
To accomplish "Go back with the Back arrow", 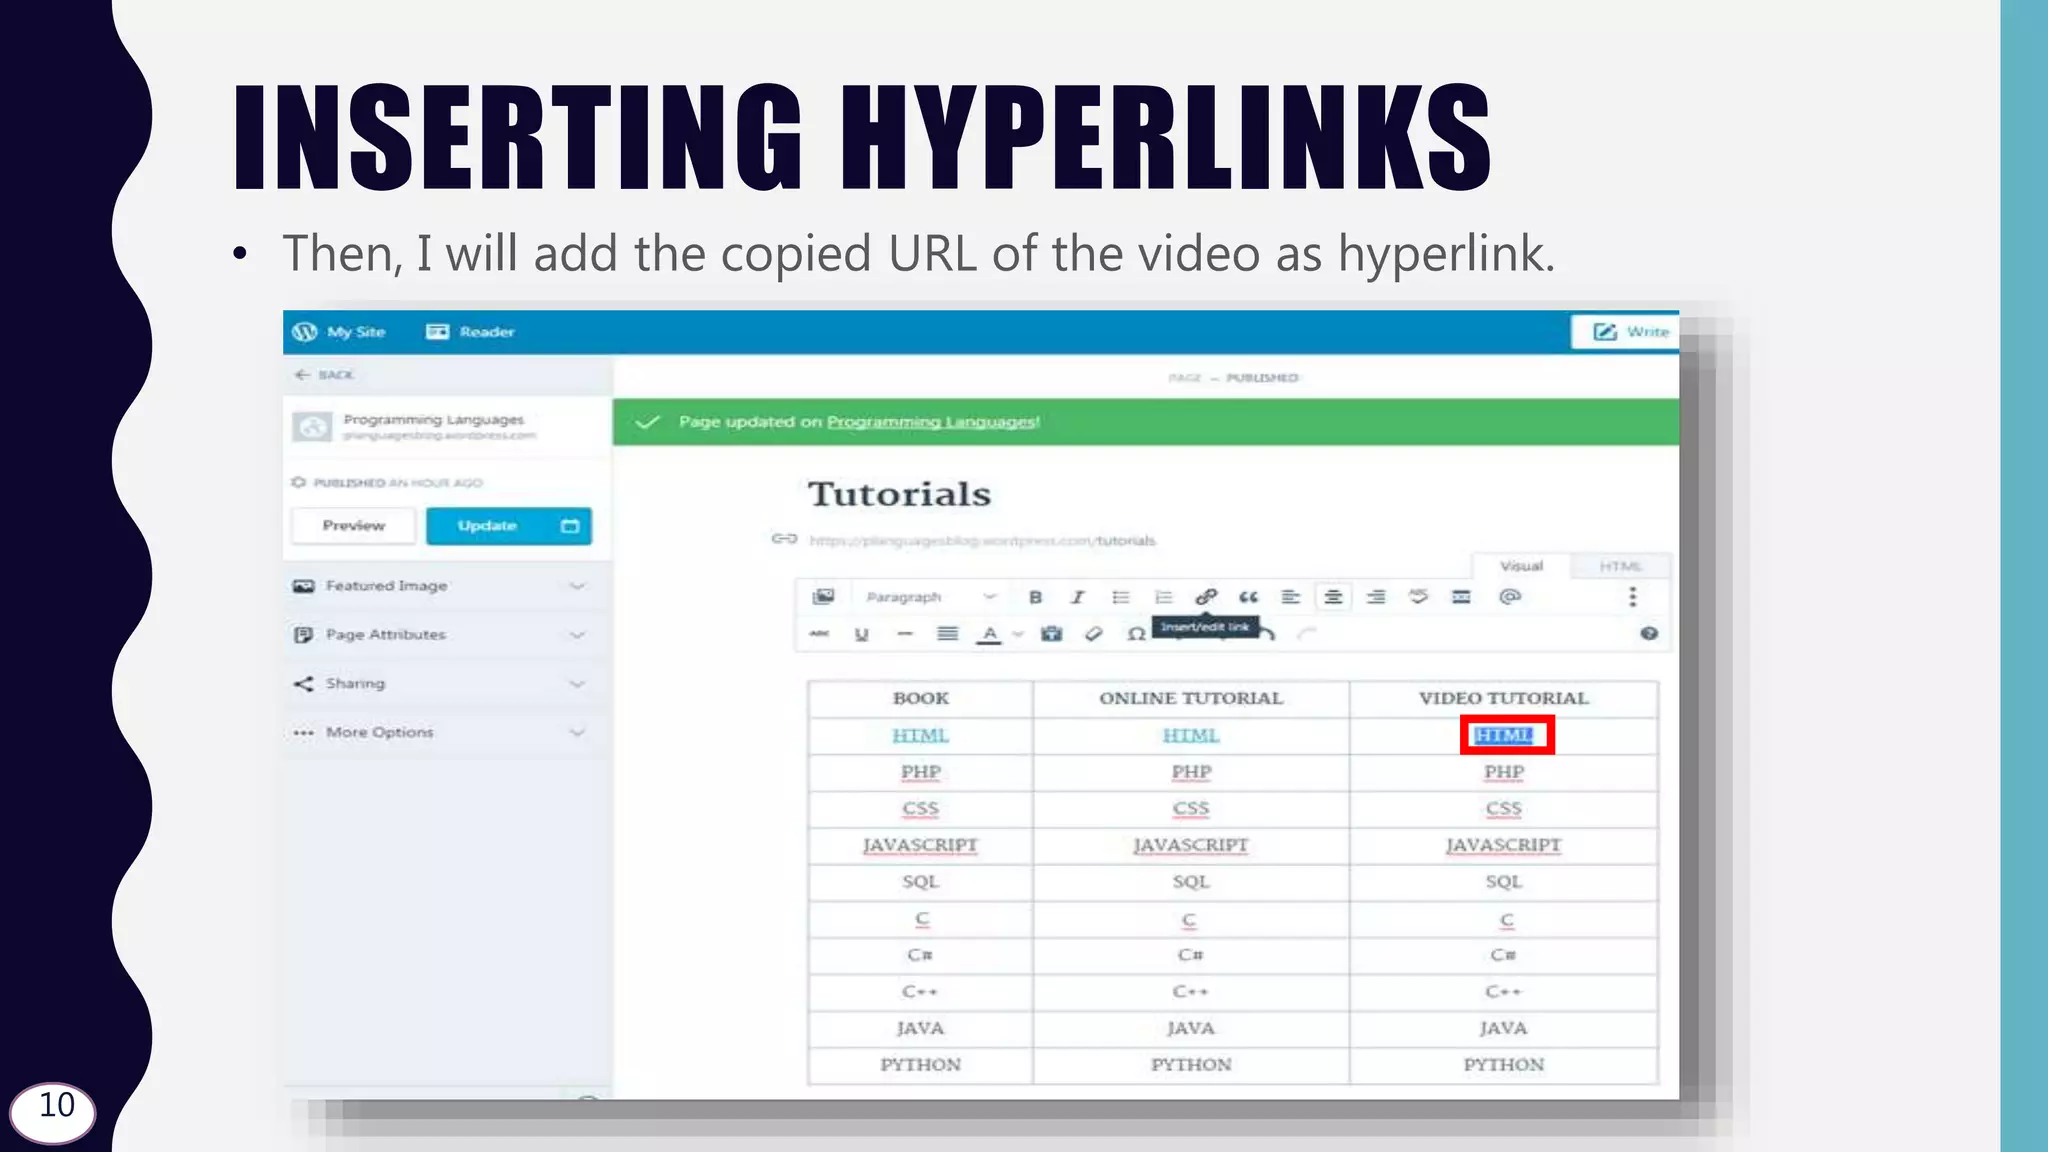I will [324, 375].
